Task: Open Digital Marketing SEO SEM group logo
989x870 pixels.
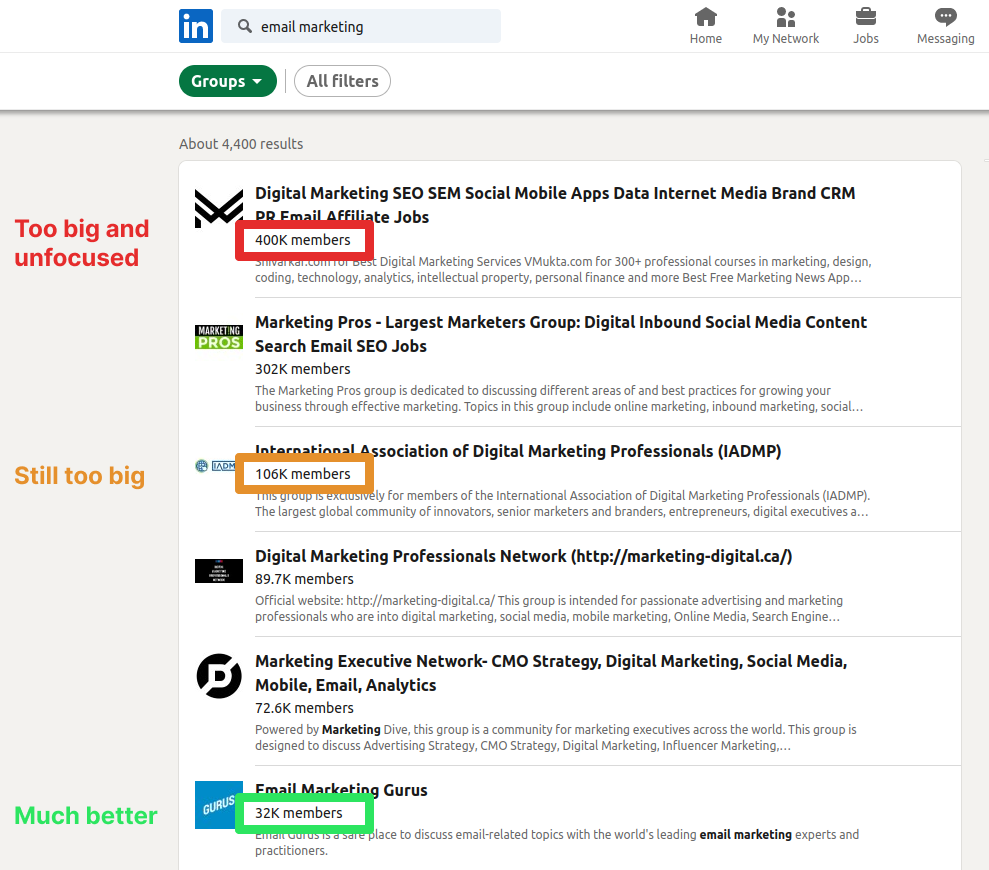Action: pos(219,208)
